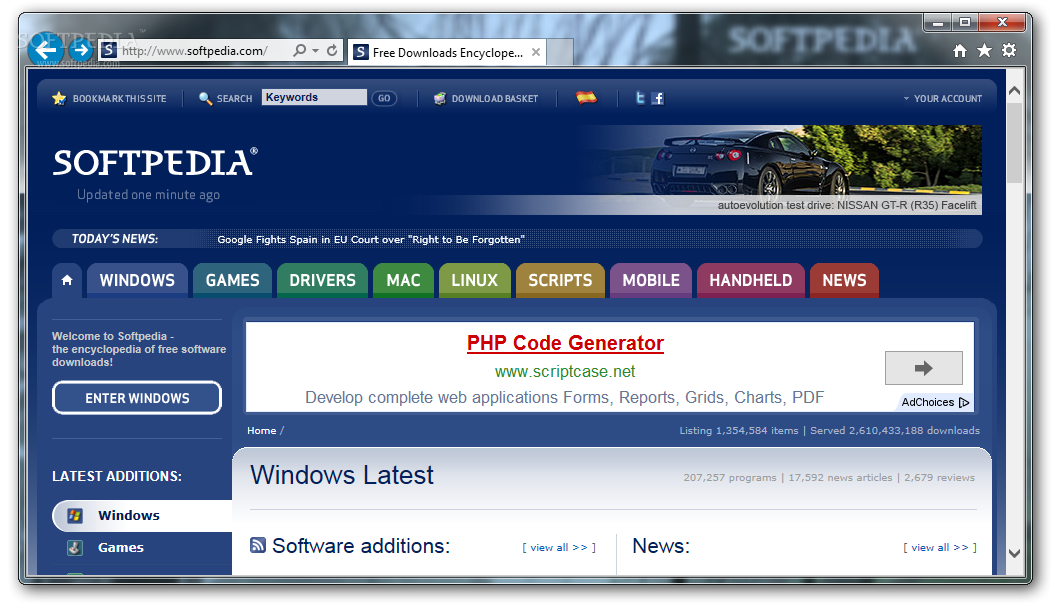Focus the Keywords search field

point(314,97)
